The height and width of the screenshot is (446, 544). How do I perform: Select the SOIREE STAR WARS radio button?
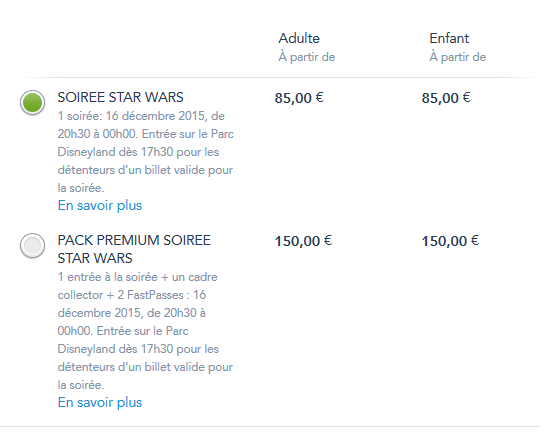[32, 102]
